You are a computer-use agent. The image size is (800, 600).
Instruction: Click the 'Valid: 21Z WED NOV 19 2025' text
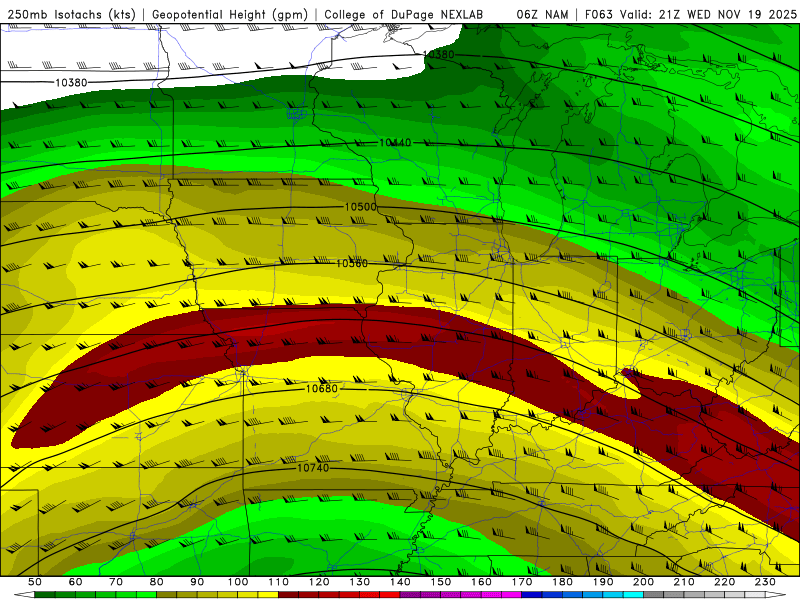tap(708, 15)
